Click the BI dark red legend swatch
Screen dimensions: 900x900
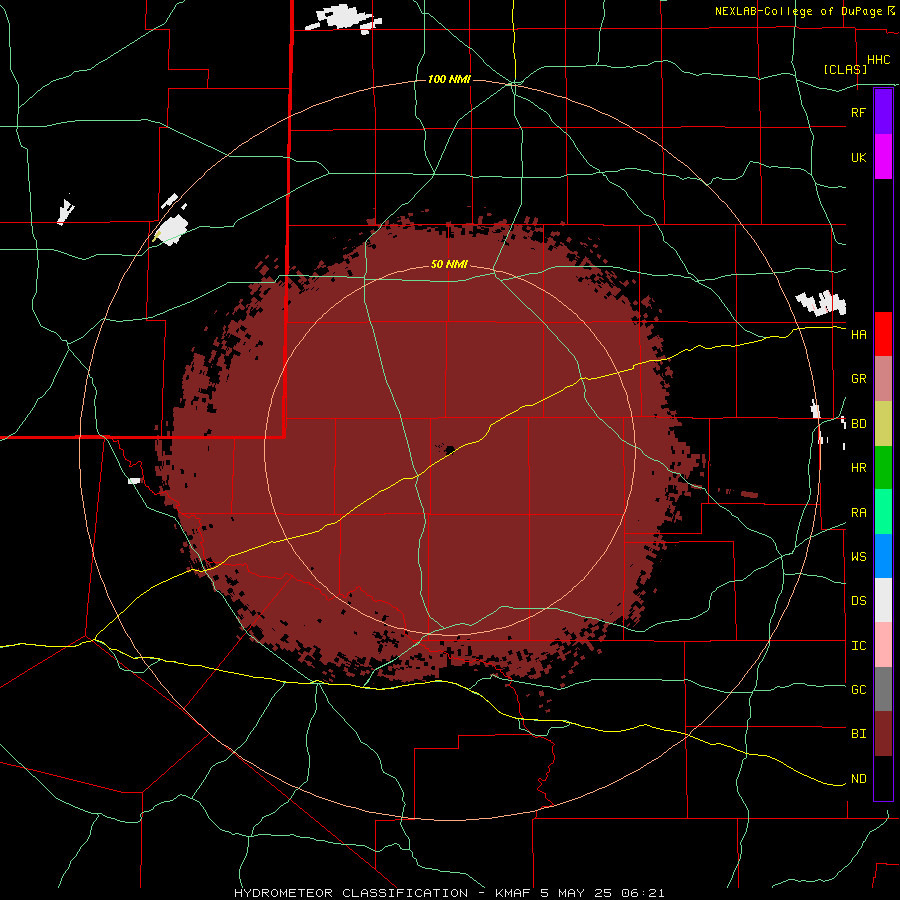tap(883, 734)
